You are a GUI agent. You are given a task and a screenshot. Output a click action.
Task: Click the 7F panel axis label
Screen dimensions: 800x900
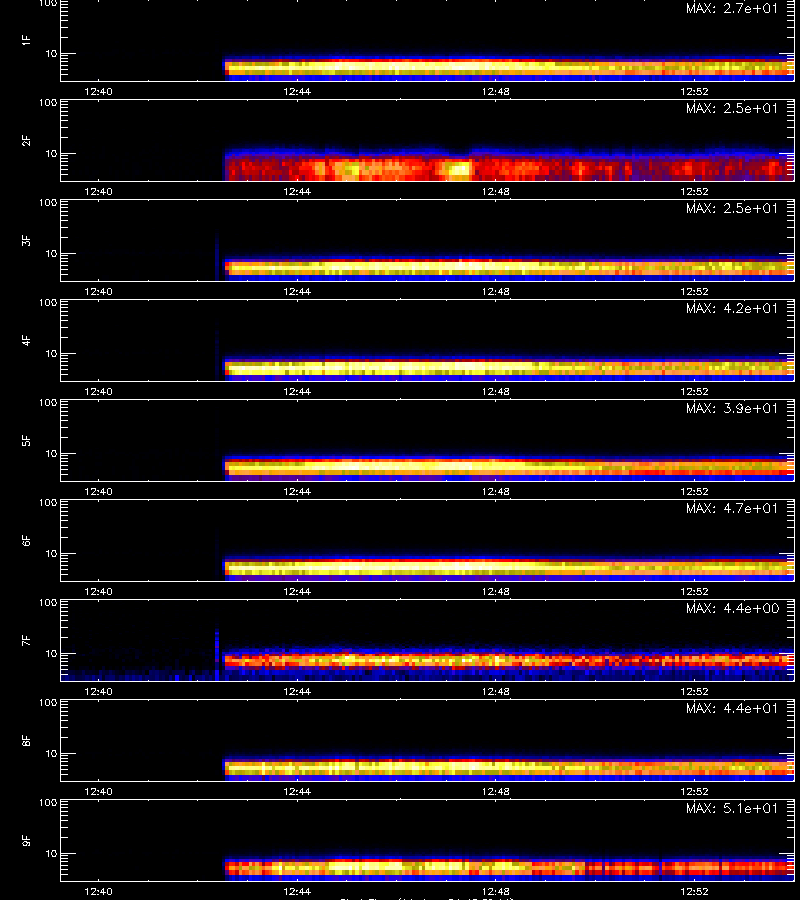[x=26, y=641]
